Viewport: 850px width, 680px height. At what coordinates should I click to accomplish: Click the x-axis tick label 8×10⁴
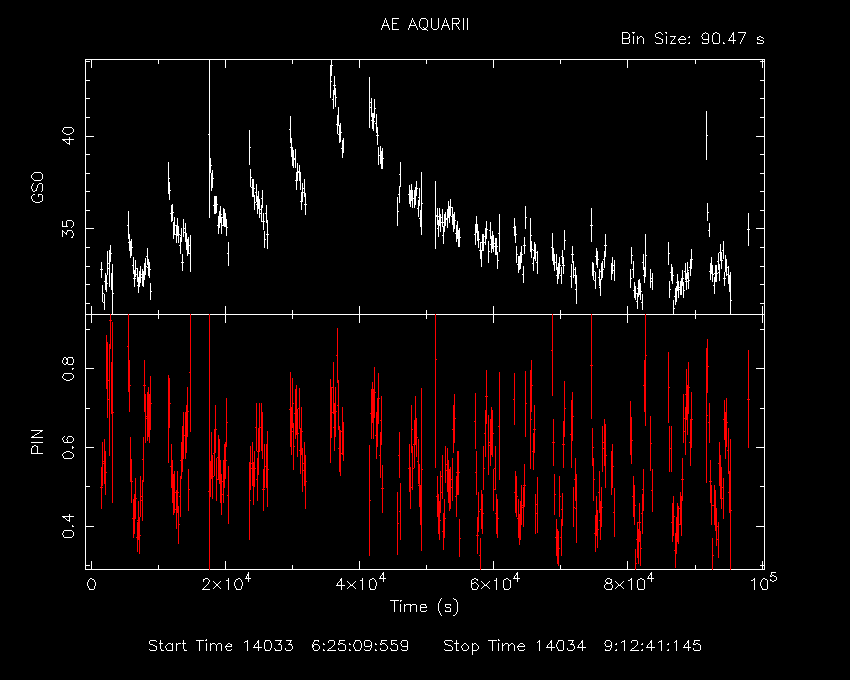(629, 583)
